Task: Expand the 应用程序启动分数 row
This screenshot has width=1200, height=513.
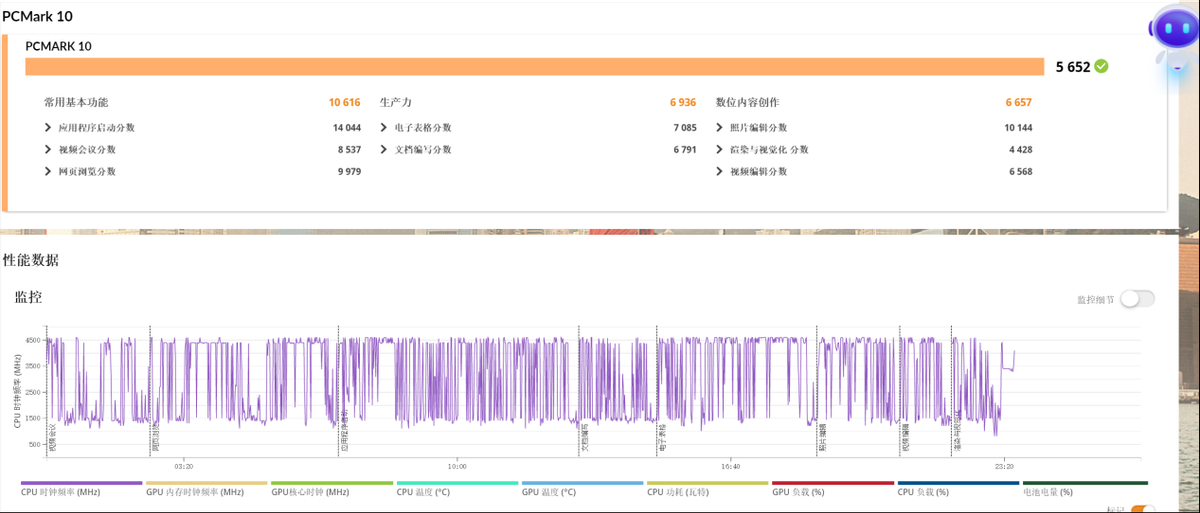Action: 49,128
